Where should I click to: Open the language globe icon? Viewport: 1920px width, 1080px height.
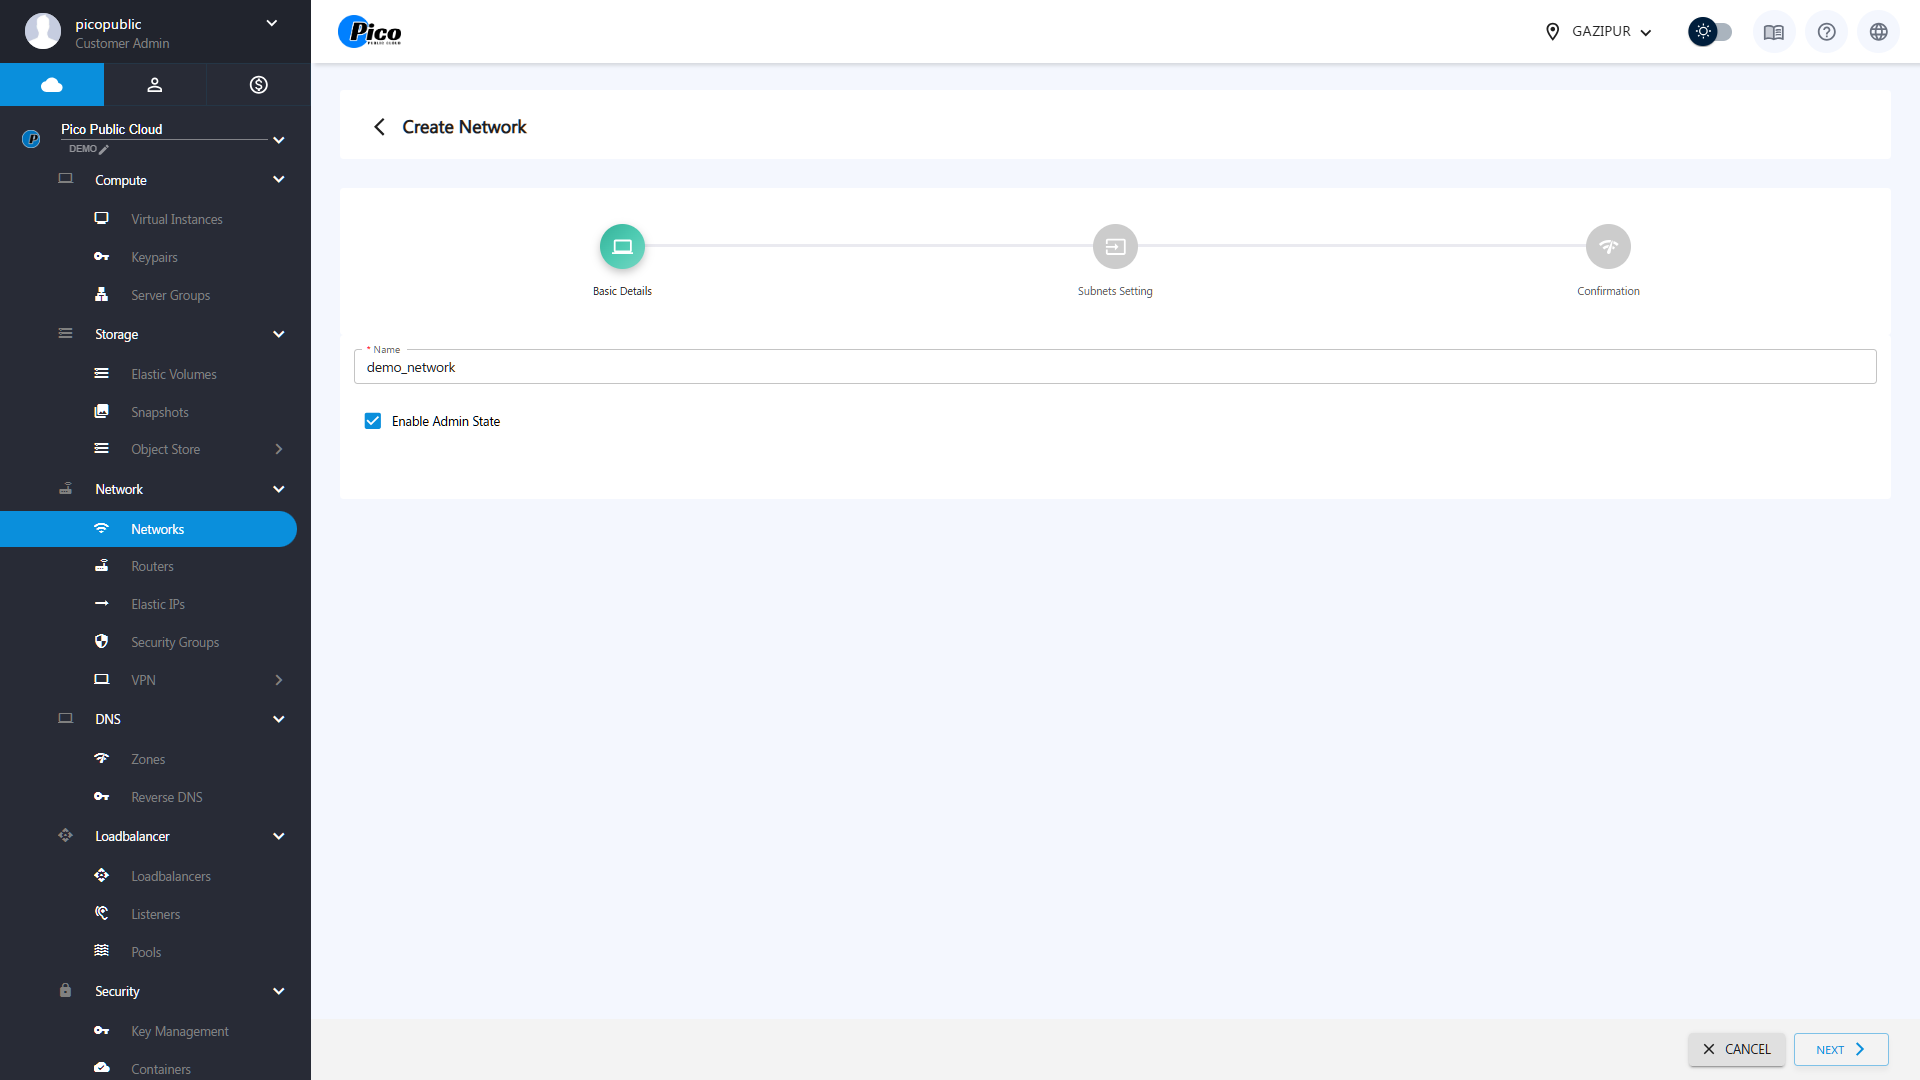pos(1878,32)
